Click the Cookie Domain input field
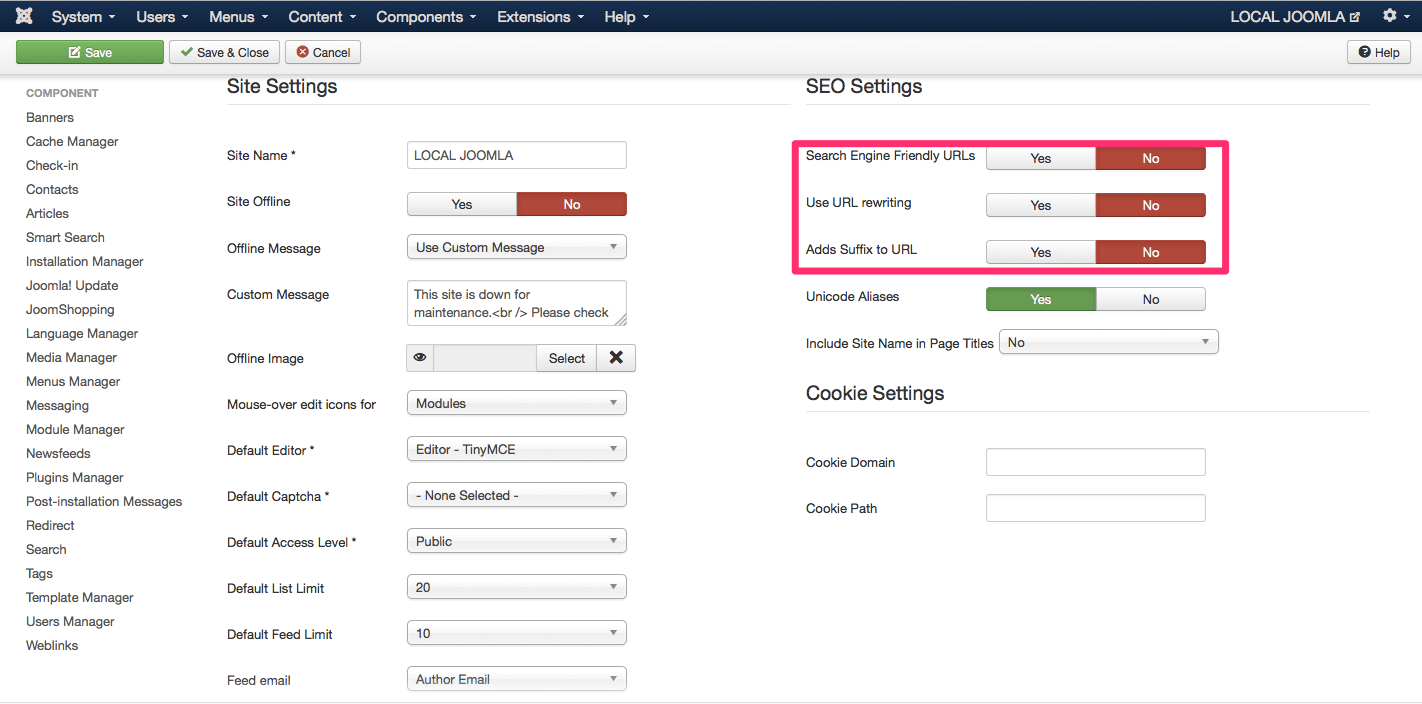This screenshot has width=1422, height=704. pyautogui.click(x=1095, y=462)
